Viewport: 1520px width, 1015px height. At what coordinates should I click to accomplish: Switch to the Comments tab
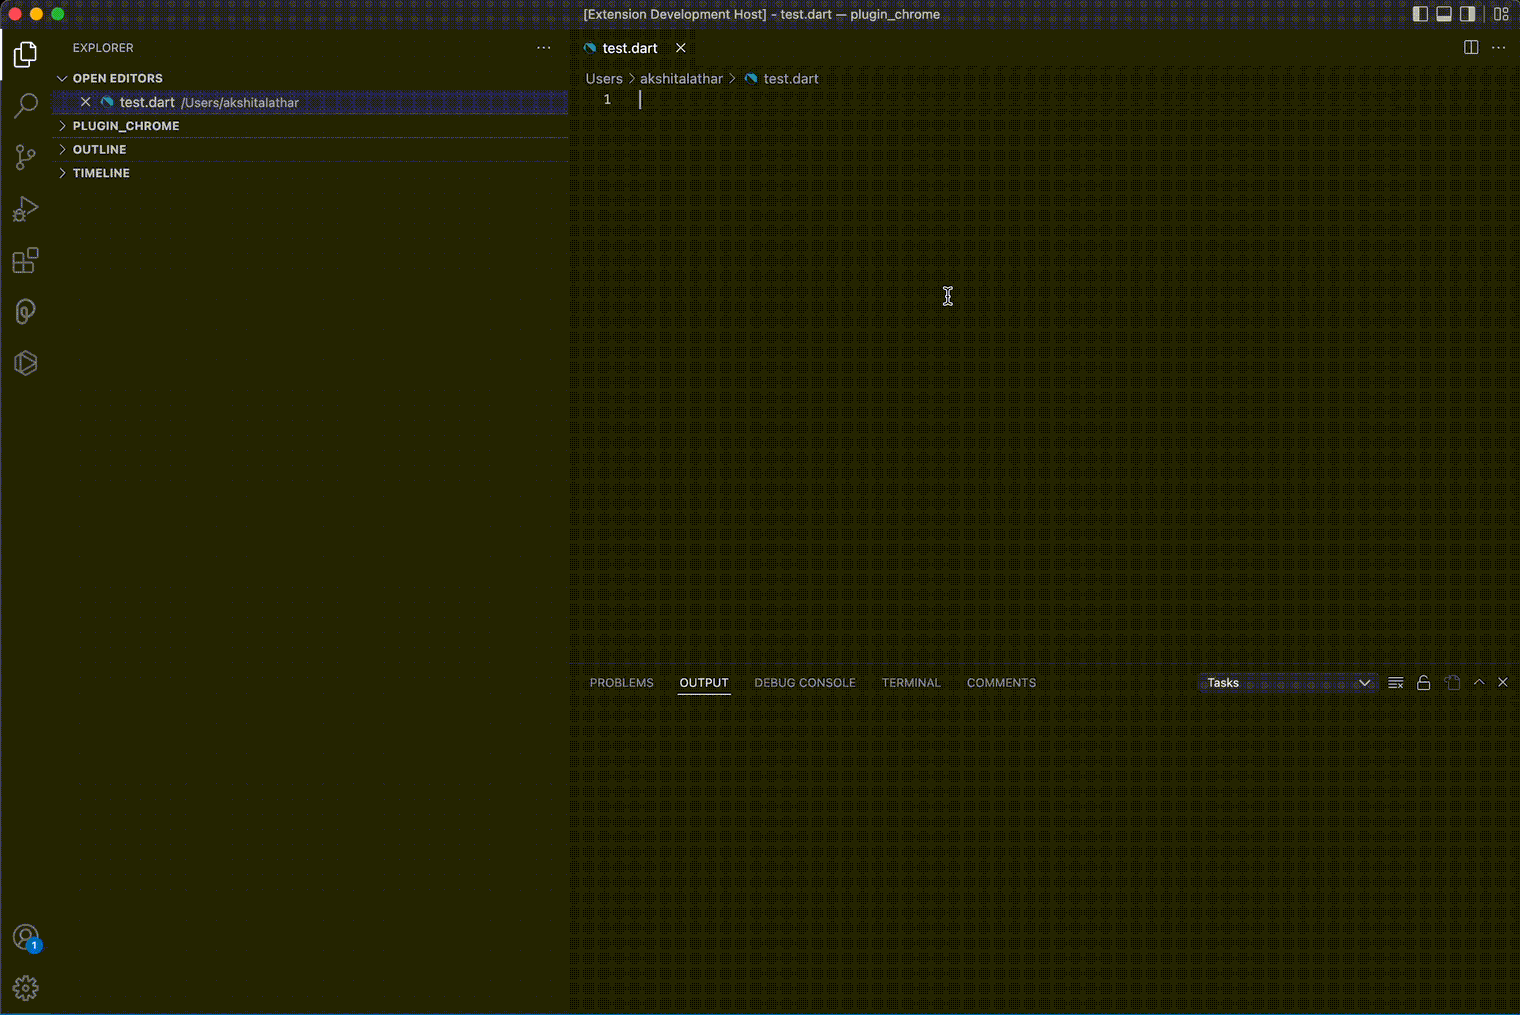click(x=1001, y=683)
